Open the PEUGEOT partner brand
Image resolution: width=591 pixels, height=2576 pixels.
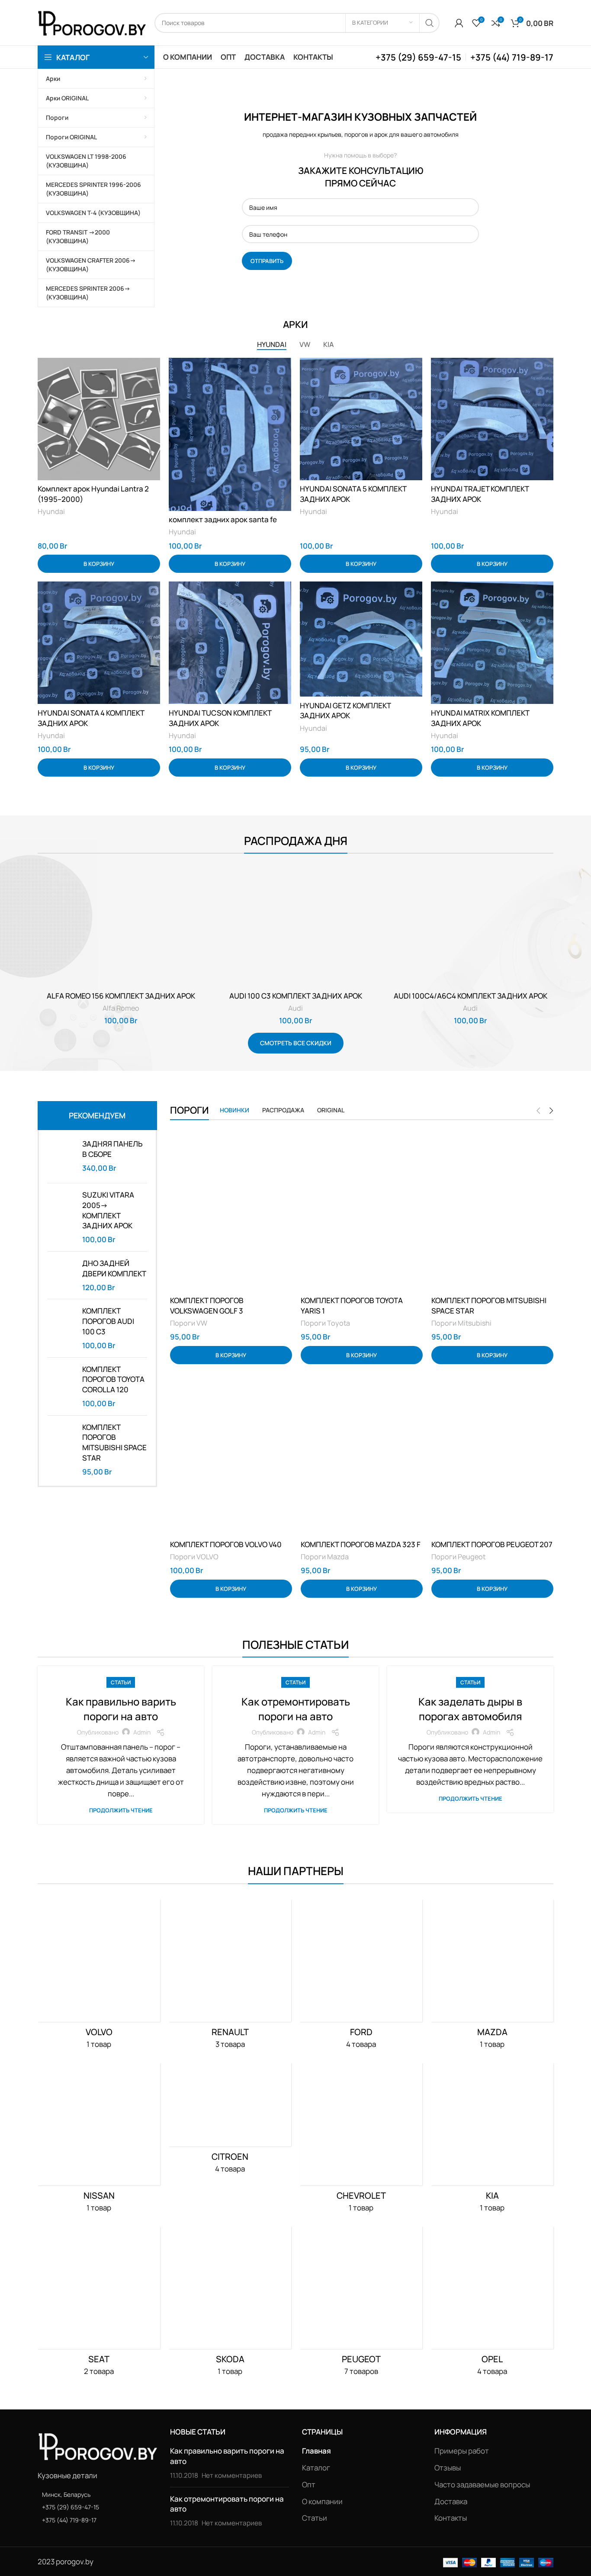pyautogui.click(x=361, y=2359)
